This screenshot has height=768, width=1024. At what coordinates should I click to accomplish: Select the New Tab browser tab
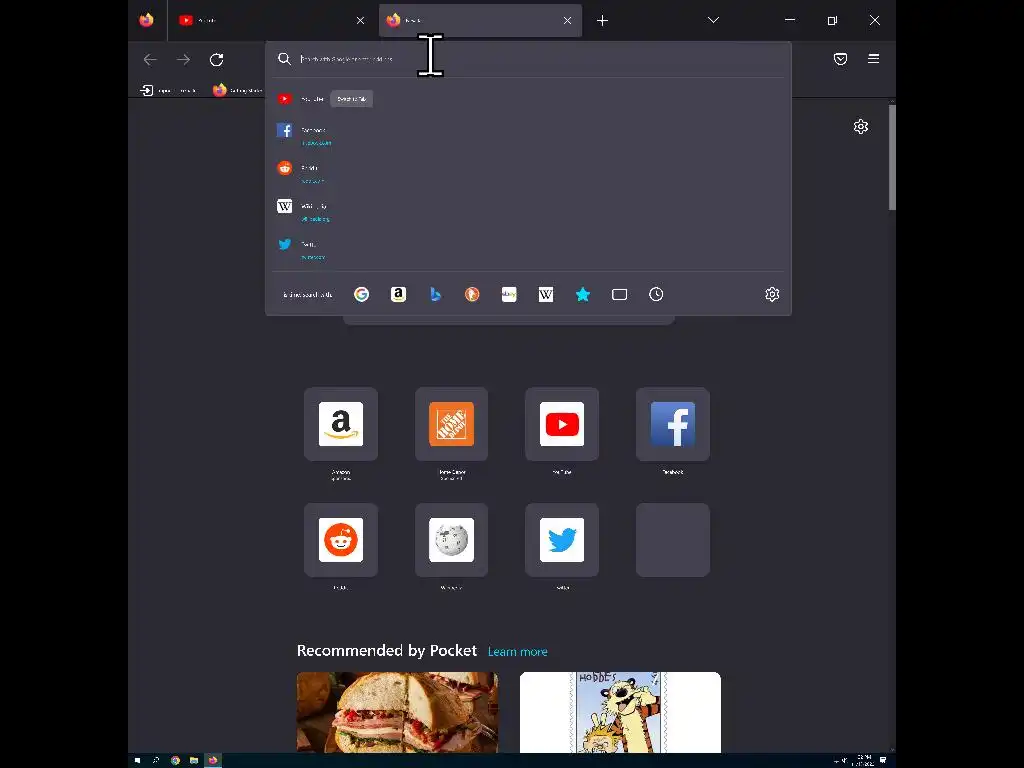(x=480, y=20)
